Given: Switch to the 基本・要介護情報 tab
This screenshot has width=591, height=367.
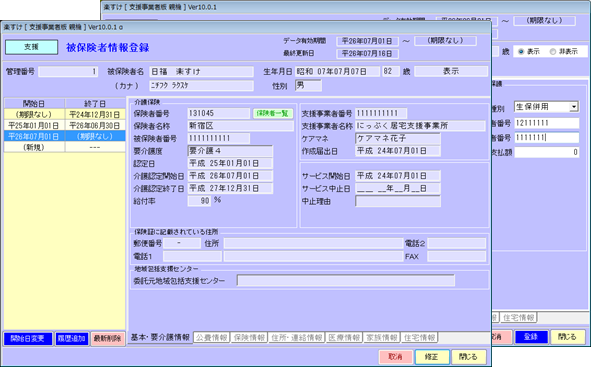Looking at the screenshot, I should [160, 337].
